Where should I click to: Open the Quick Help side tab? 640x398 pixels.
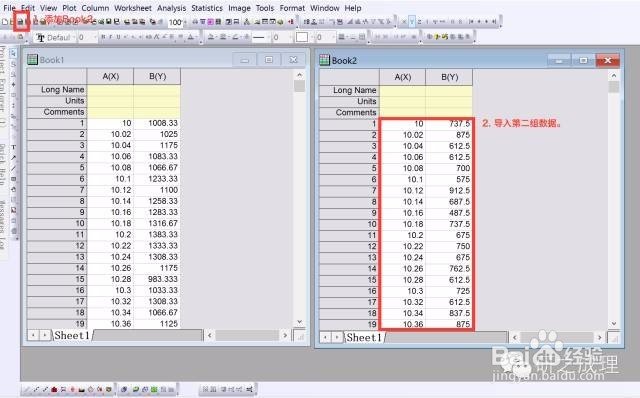pyautogui.click(x=3, y=165)
